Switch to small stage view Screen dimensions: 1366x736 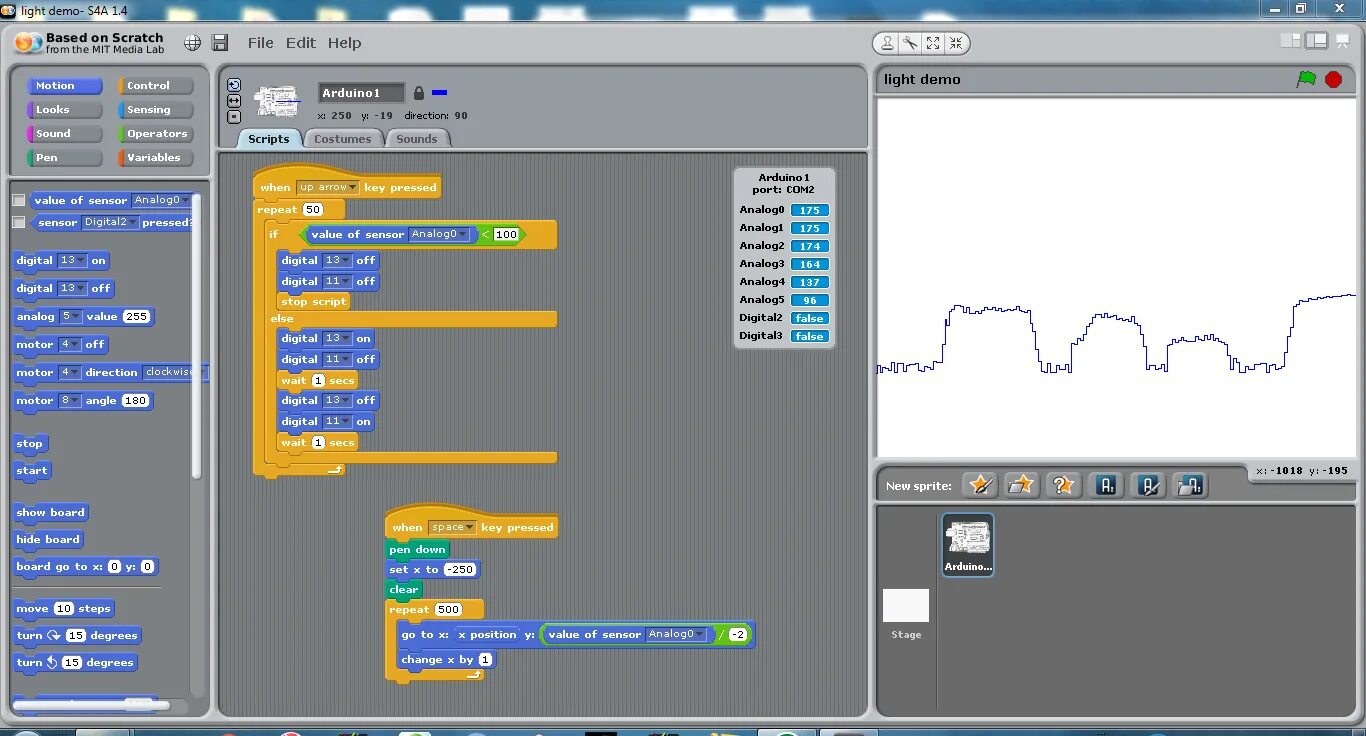click(1291, 41)
